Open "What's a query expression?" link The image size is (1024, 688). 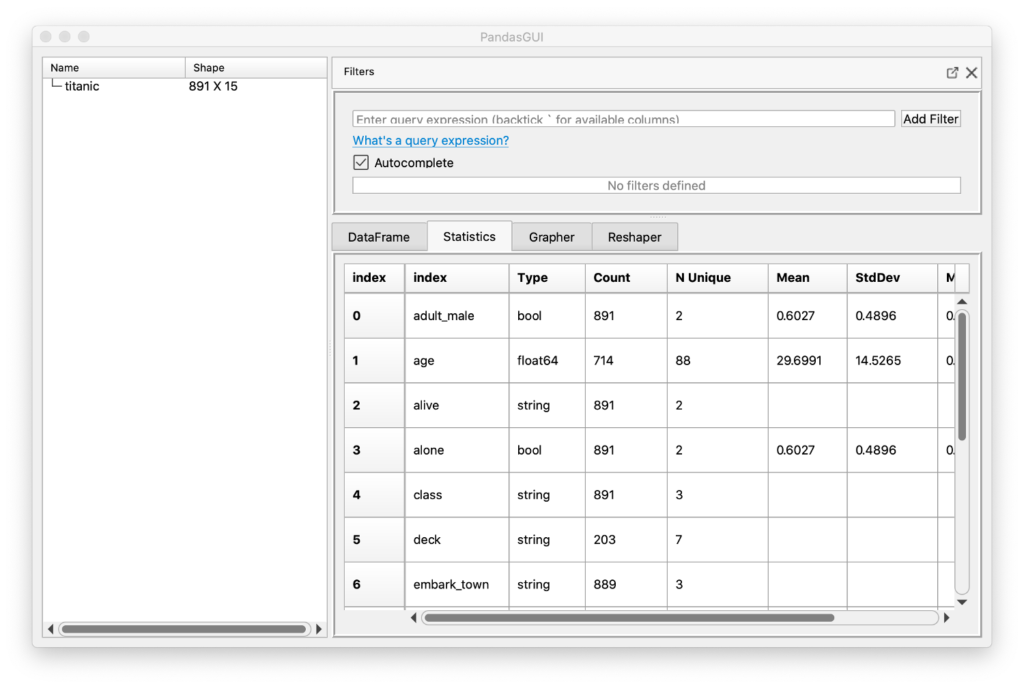pos(430,141)
